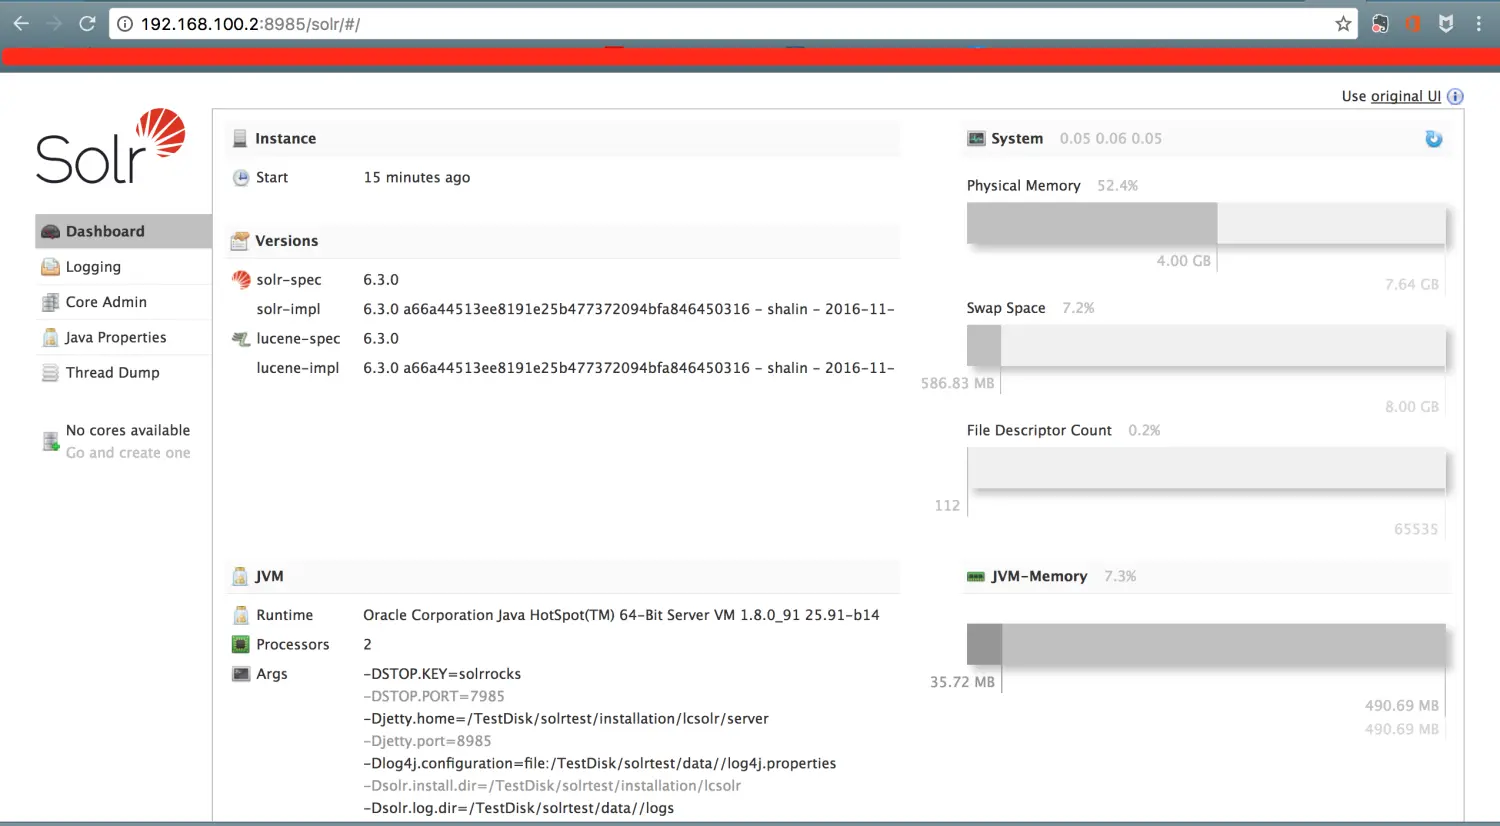The image size is (1500, 826).
Task: Open the Chrome three-dot menu
Action: point(1480,22)
